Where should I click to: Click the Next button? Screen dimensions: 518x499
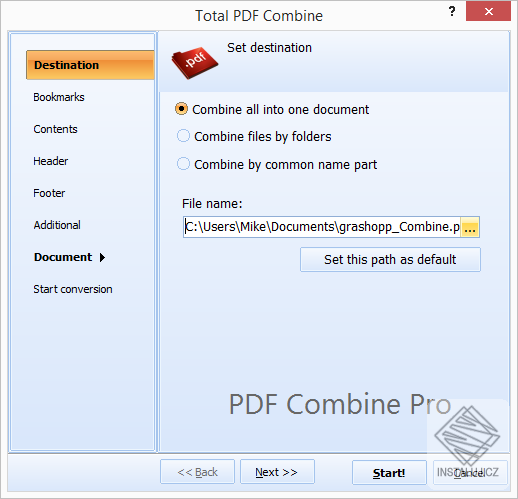point(277,472)
